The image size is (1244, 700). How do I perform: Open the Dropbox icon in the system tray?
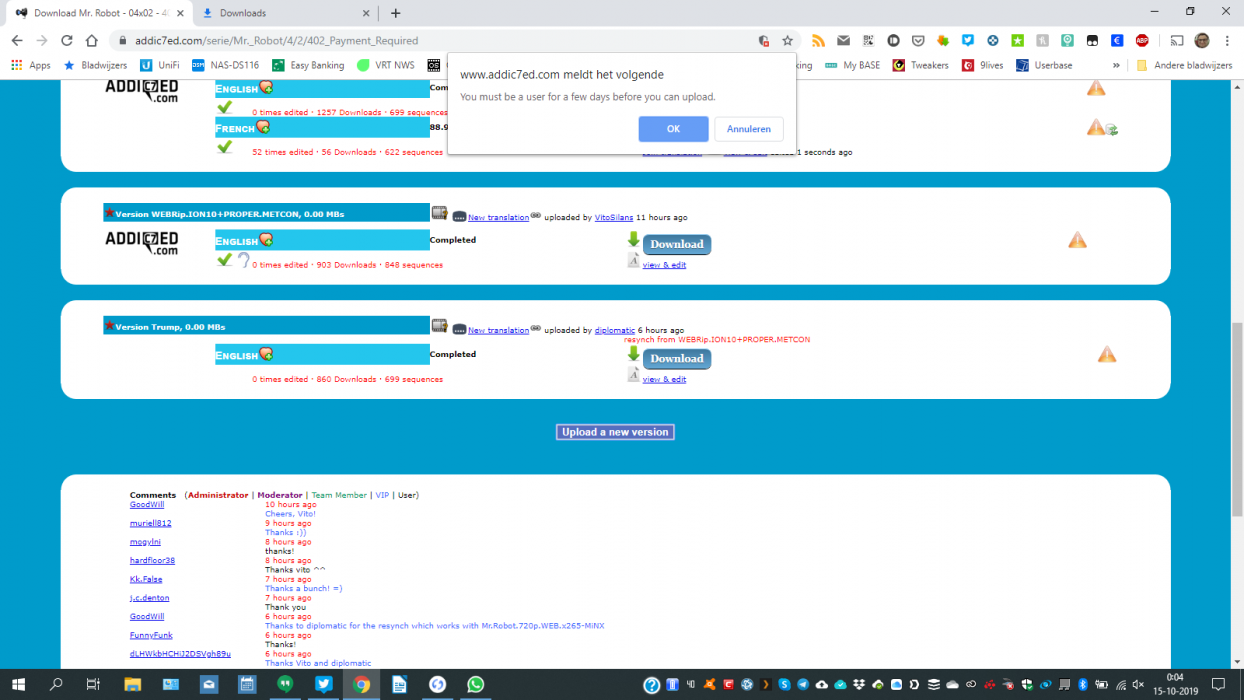point(859,685)
